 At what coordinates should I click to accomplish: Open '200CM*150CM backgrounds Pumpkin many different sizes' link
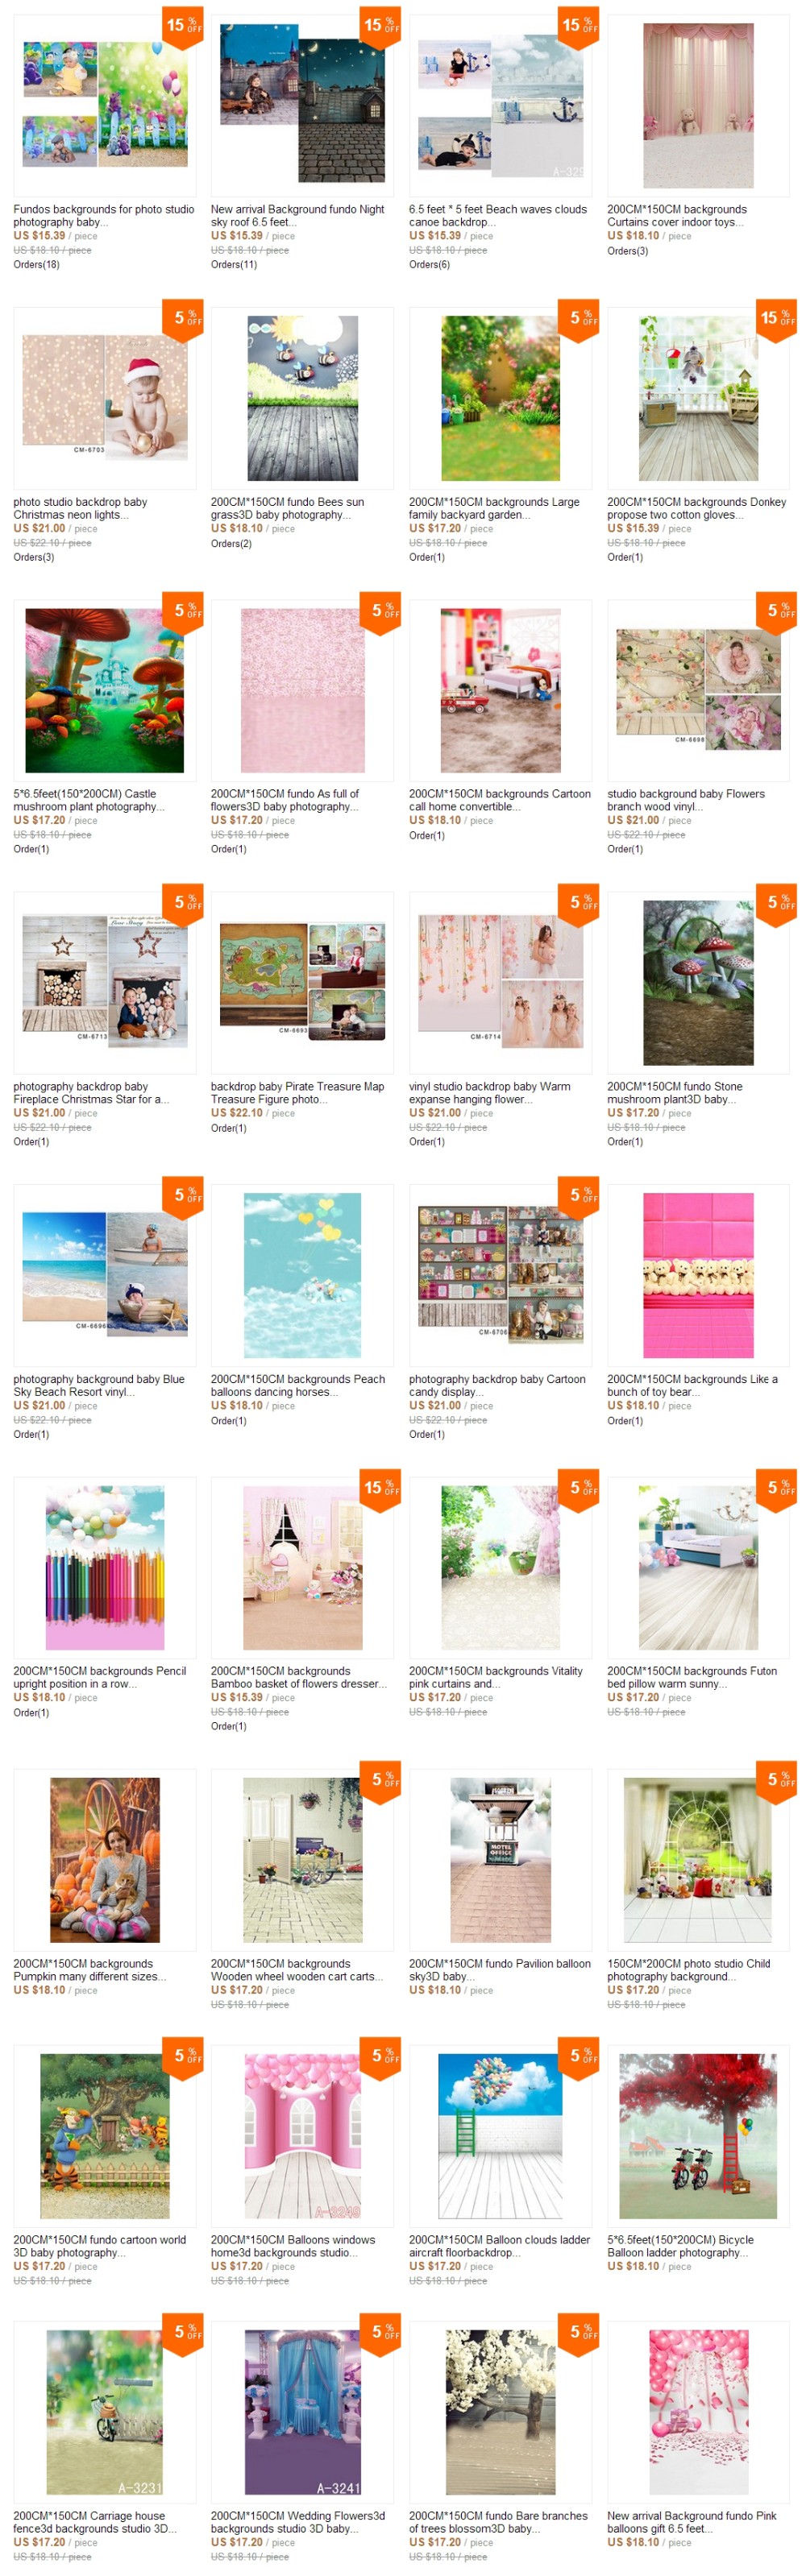click(90, 1970)
